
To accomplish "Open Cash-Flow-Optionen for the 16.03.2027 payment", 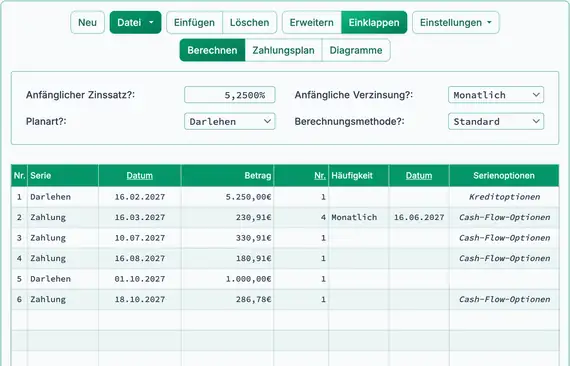I will tap(504, 217).
